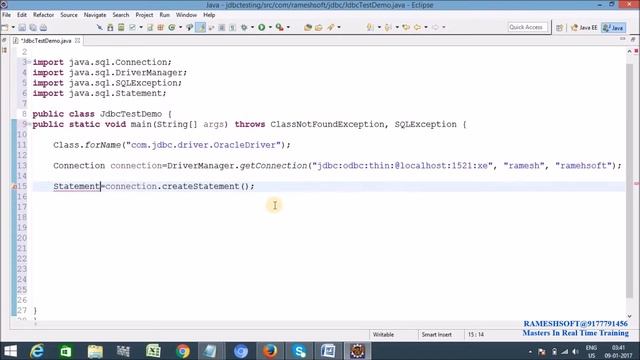Open Previous Annotation dropdown arrow
Image resolution: width=640 pixels, height=360 pixels.
pos(397,27)
